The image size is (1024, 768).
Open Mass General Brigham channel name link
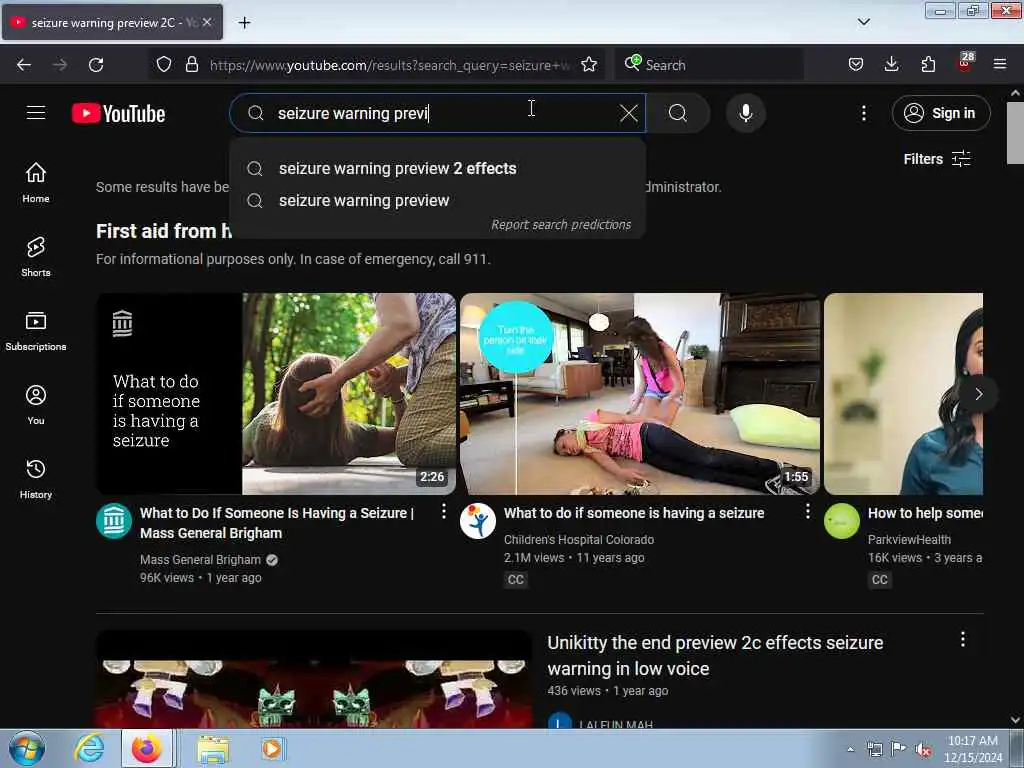tap(200, 560)
